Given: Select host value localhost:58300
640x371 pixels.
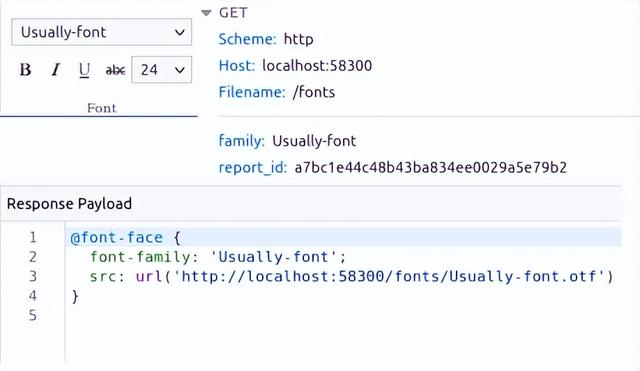Looking at the screenshot, I should point(317,66).
